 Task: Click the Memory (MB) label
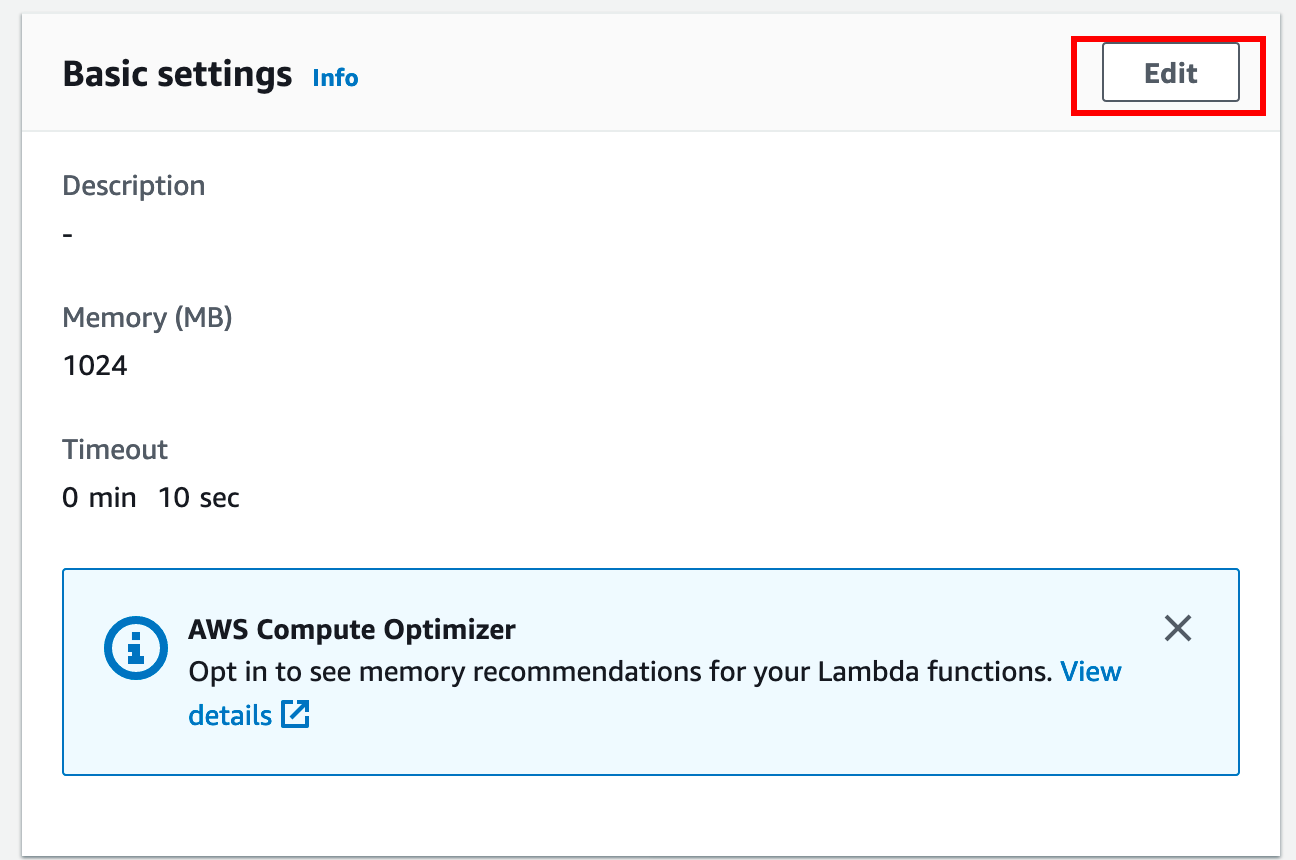147,318
